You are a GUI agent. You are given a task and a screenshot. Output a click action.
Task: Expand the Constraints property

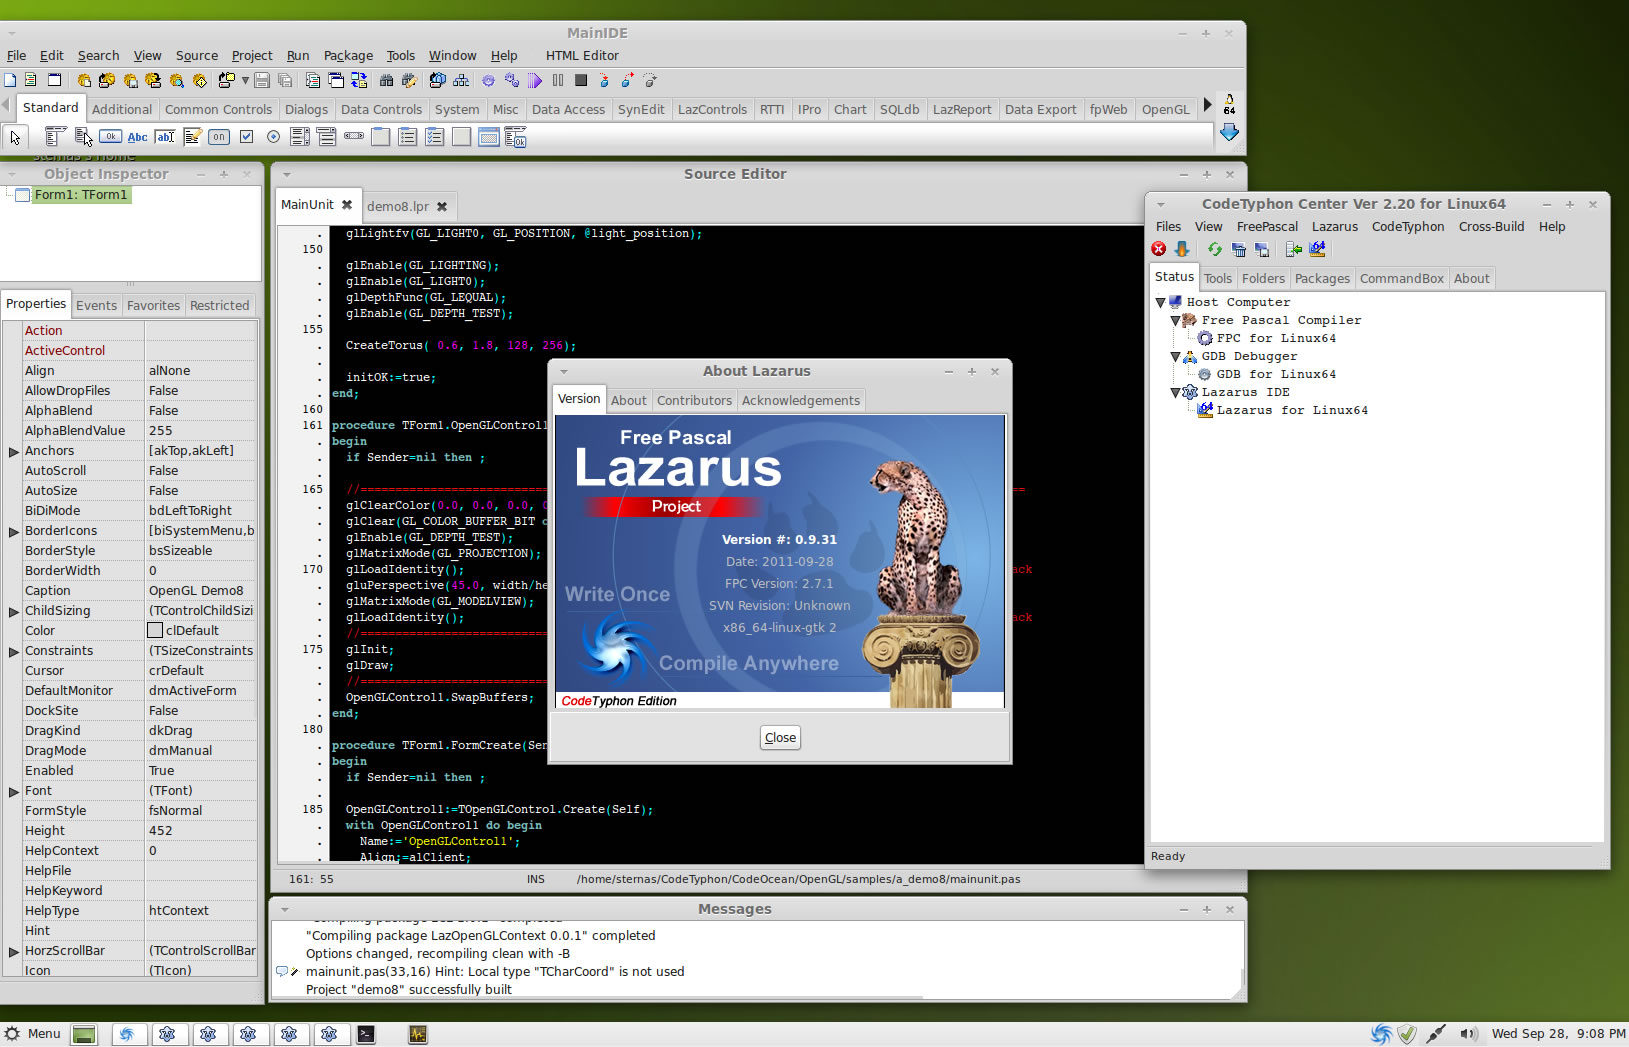[14, 651]
